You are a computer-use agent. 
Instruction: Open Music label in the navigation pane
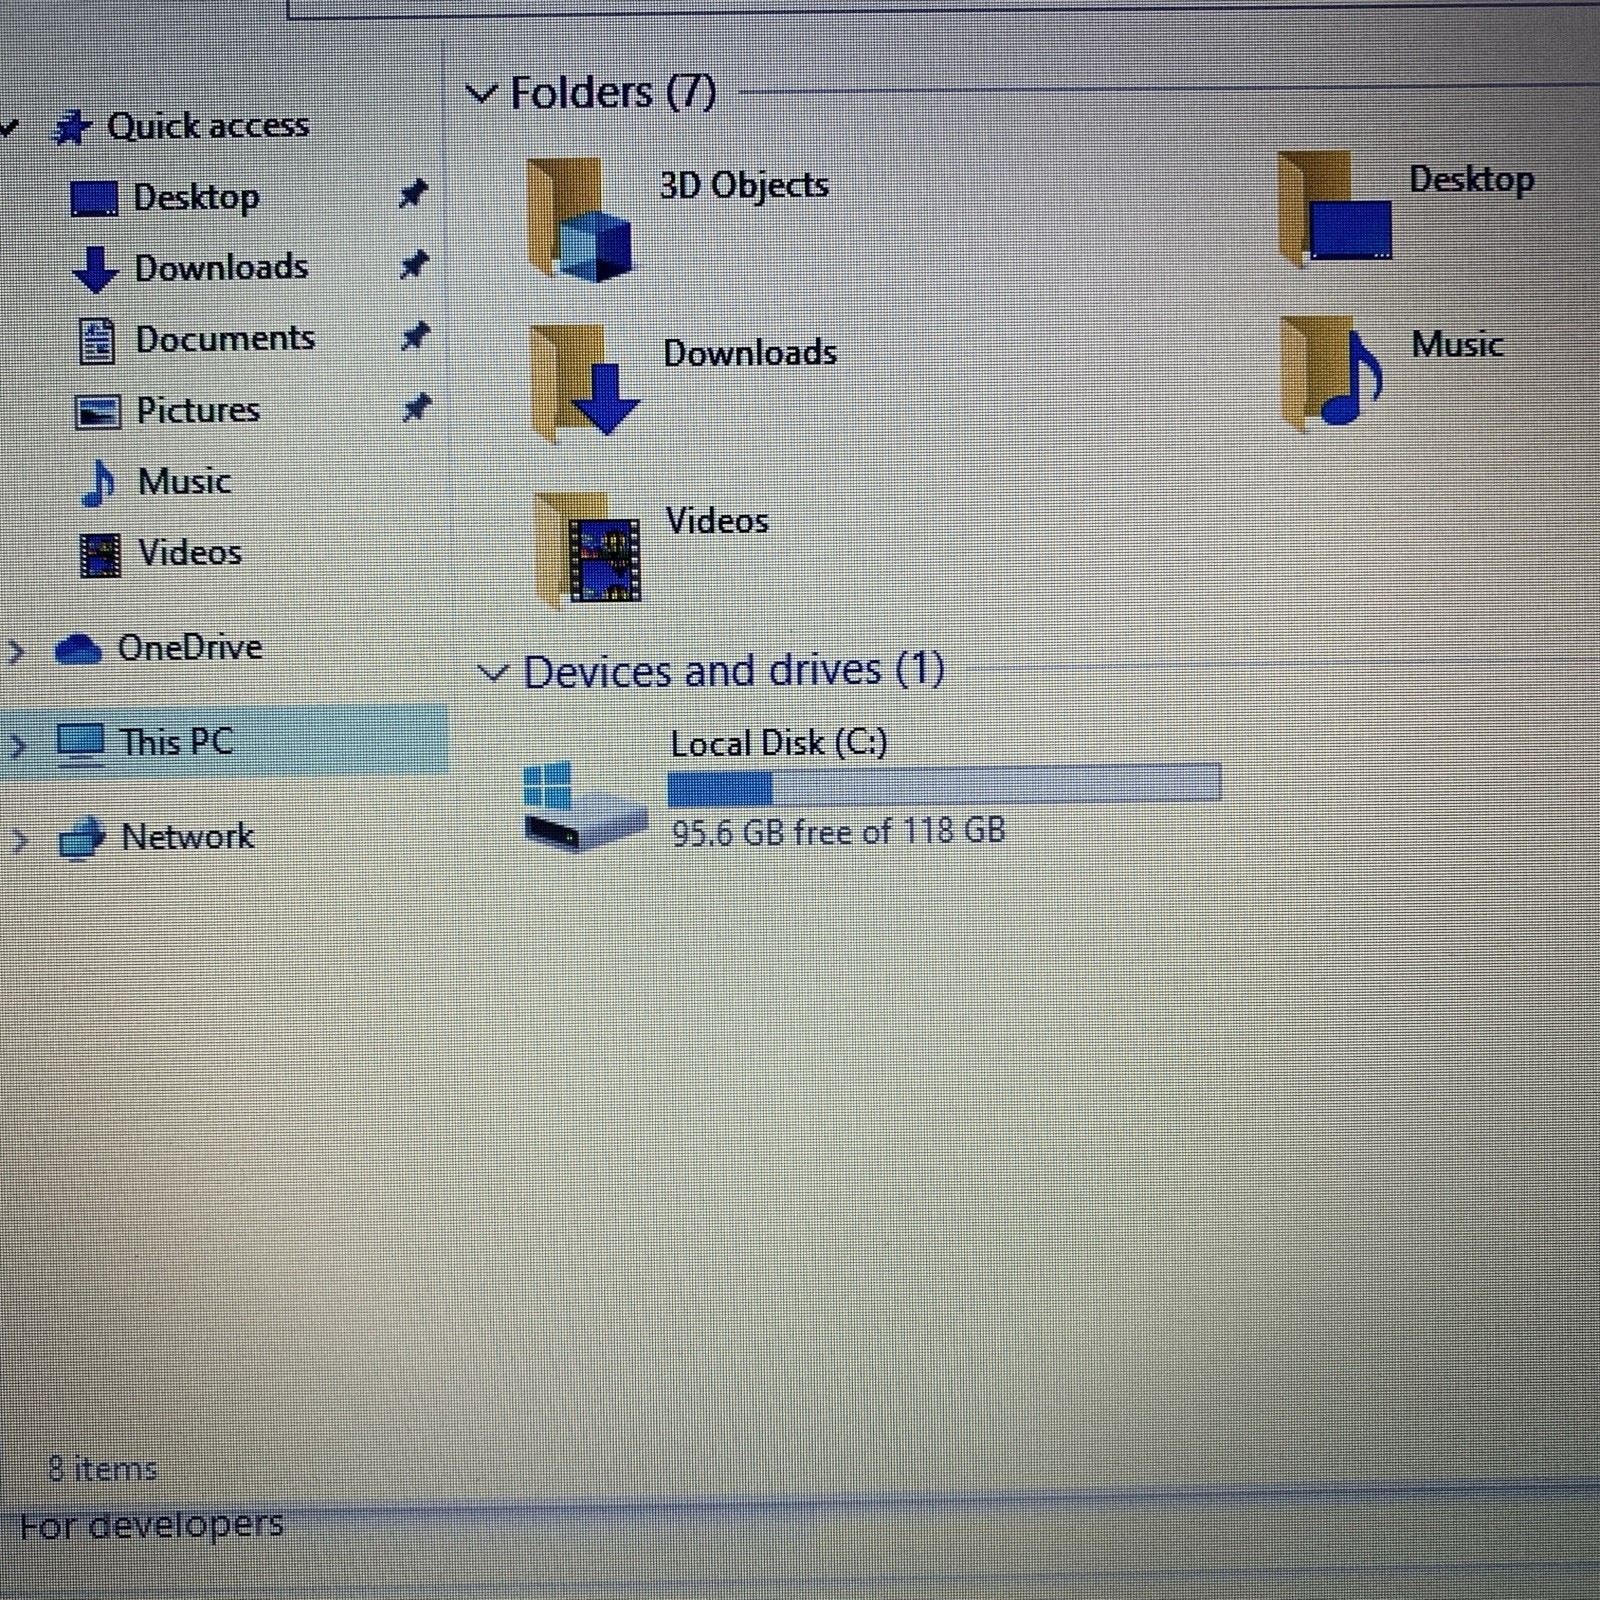[185, 482]
